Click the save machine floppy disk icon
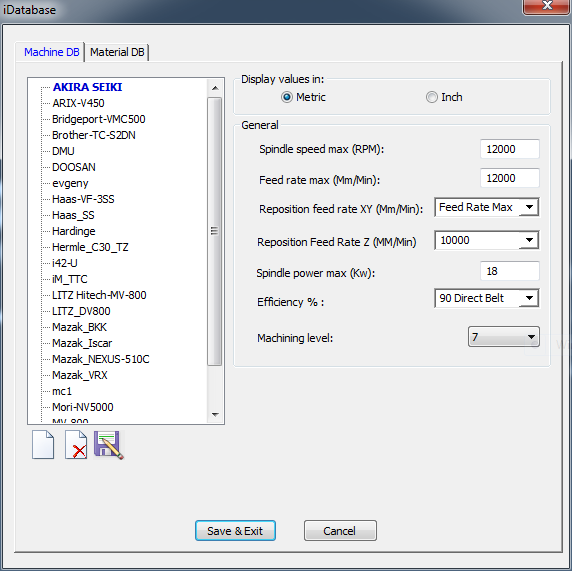The height and width of the screenshot is (571, 572). [x=109, y=444]
